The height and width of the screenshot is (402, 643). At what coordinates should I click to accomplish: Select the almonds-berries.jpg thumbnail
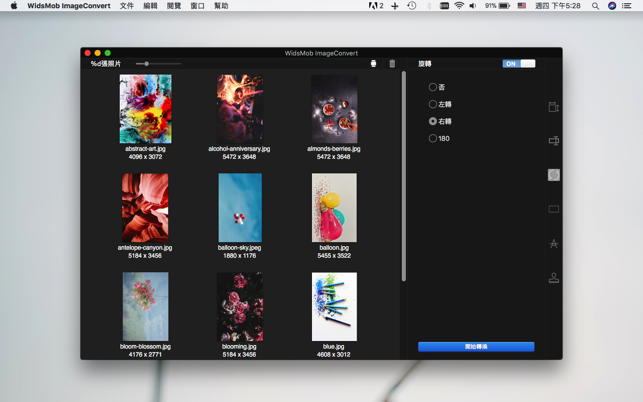(x=334, y=109)
